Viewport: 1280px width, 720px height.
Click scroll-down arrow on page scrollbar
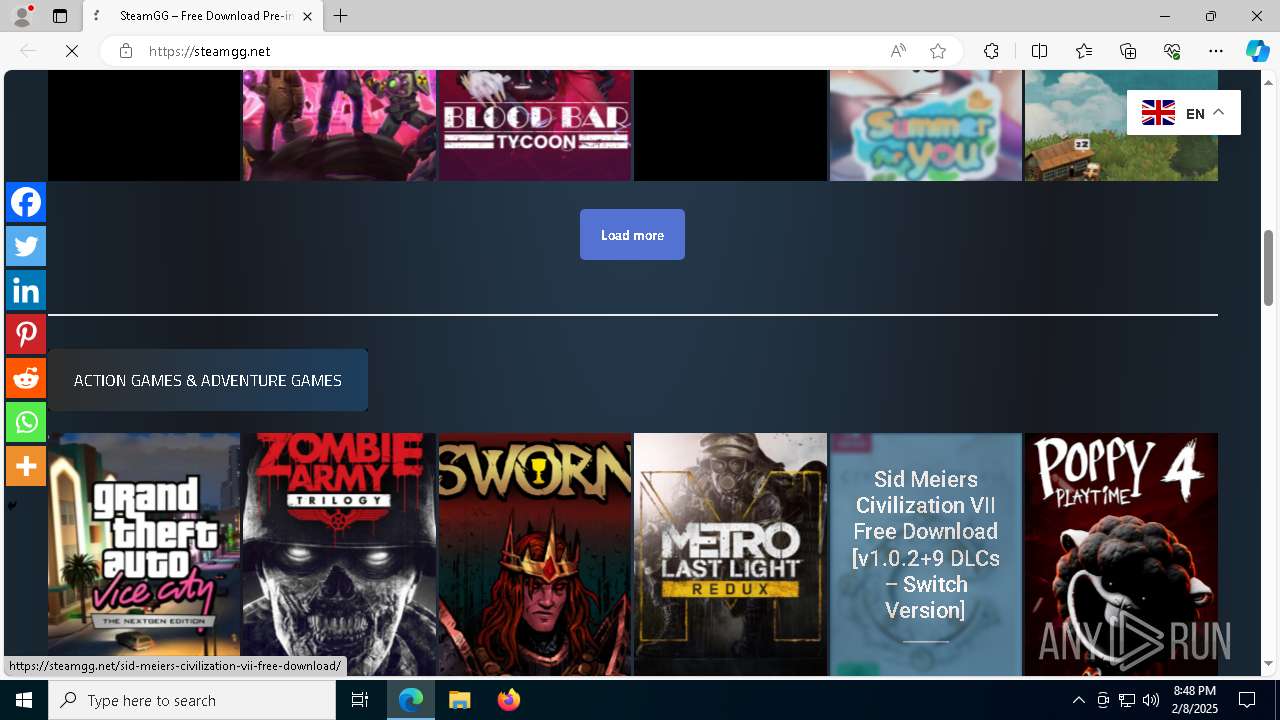point(1269,664)
